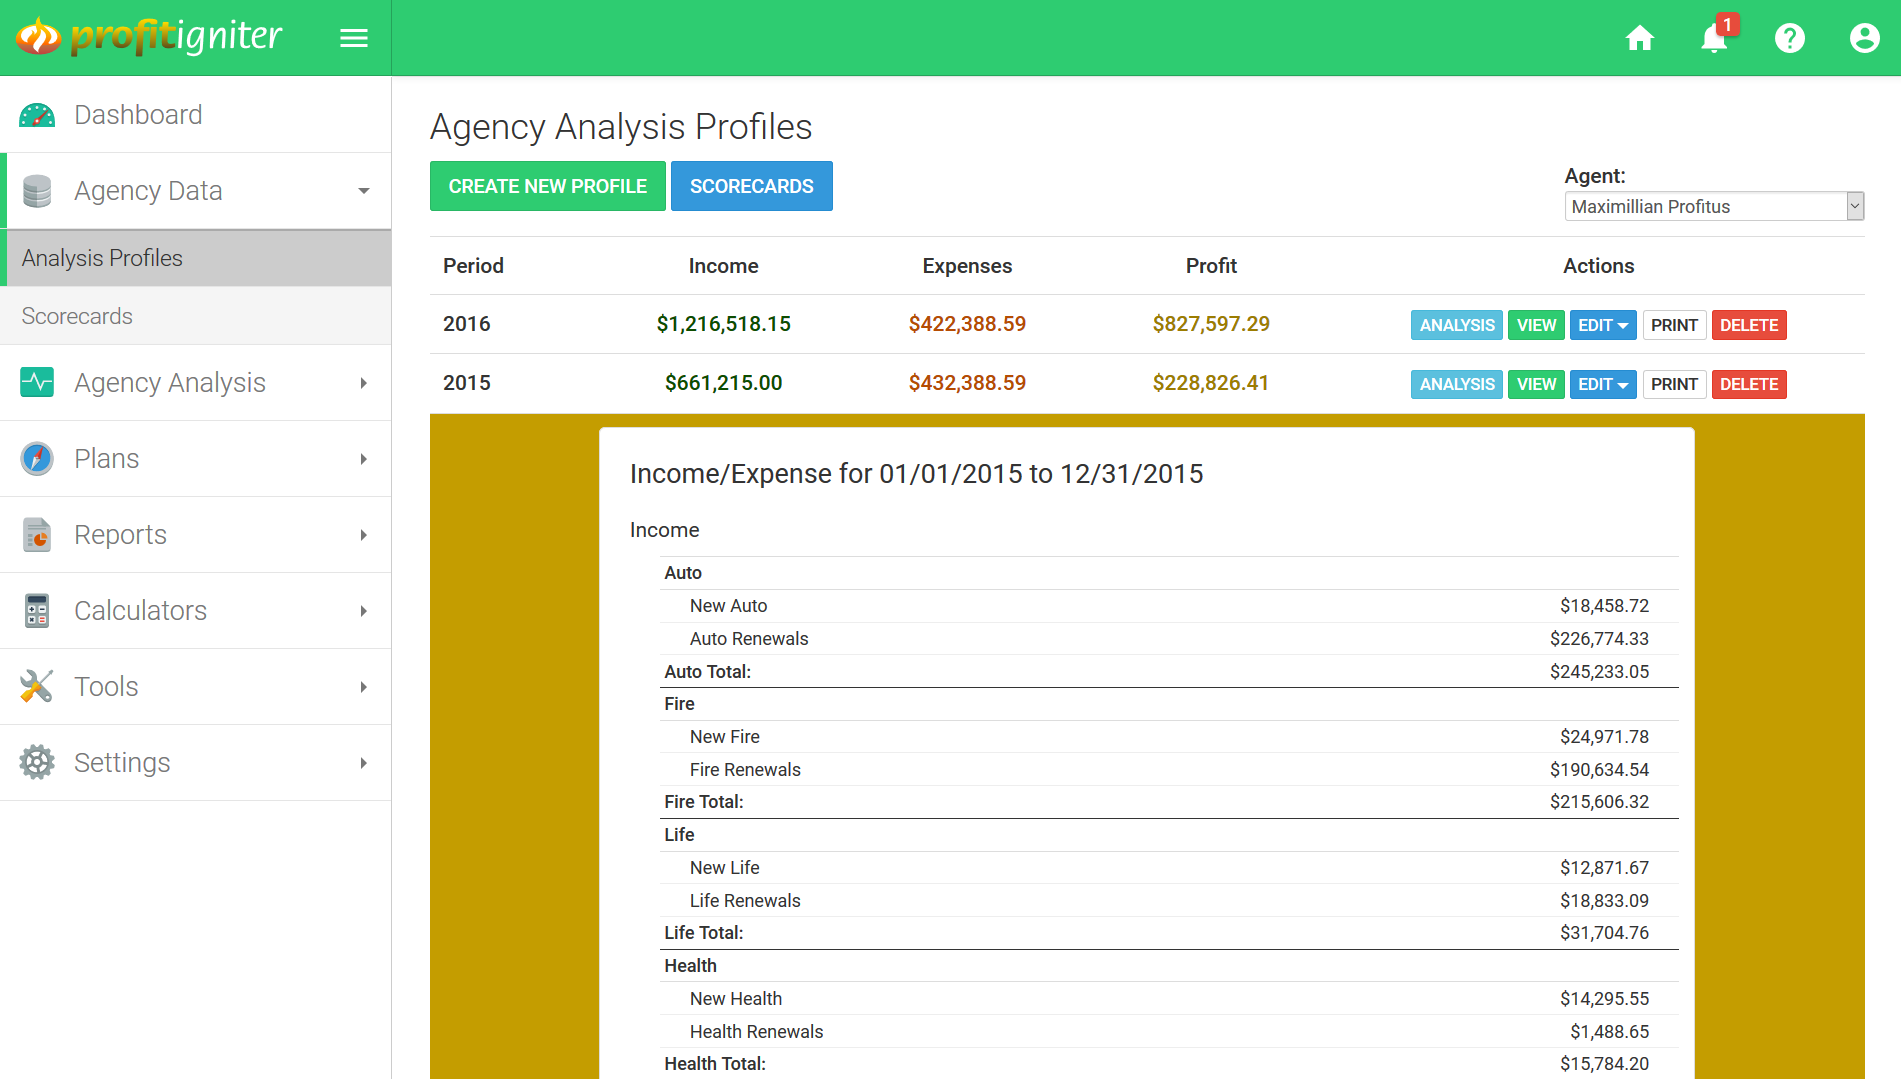1901x1079 pixels.
Task: Open the notifications bell
Action: tap(1714, 38)
